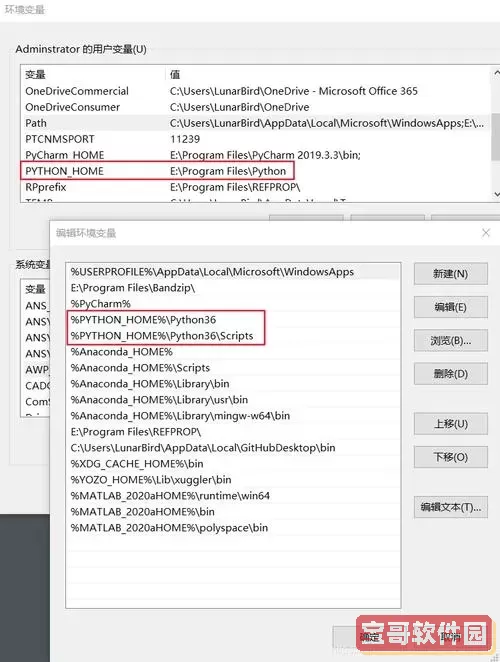Click 值 column header in user variables

coord(327,75)
